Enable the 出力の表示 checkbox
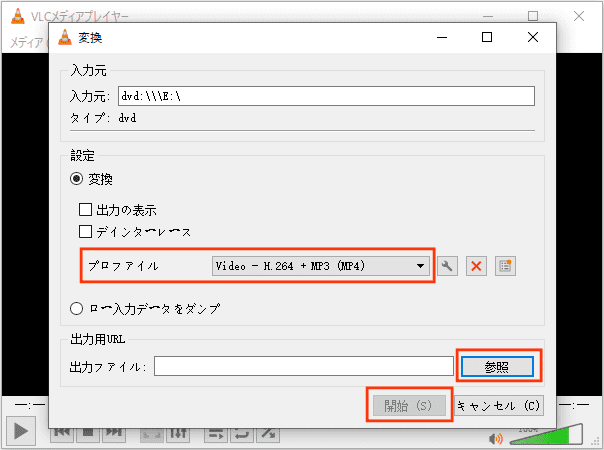Viewport: 604px width, 450px height. (85, 210)
